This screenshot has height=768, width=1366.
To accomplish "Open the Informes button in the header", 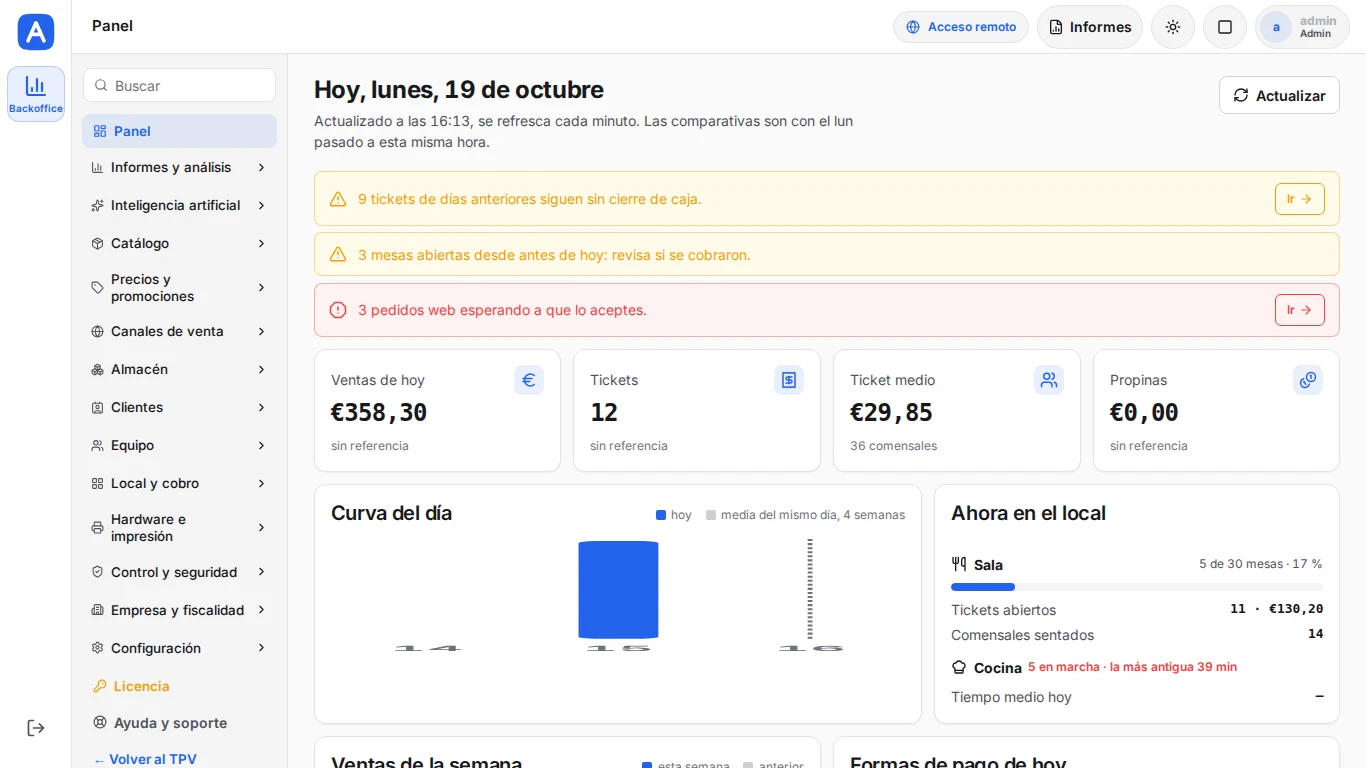I will [x=1090, y=27].
